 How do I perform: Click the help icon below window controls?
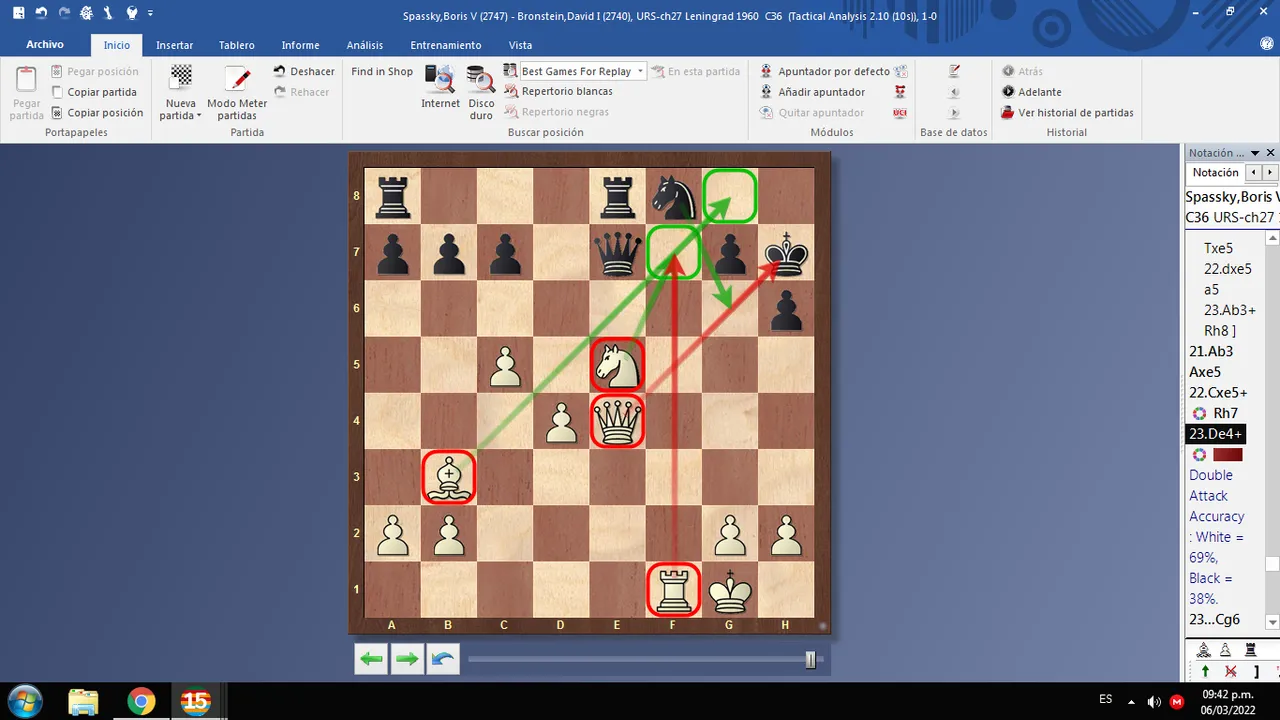click(x=1265, y=45)
